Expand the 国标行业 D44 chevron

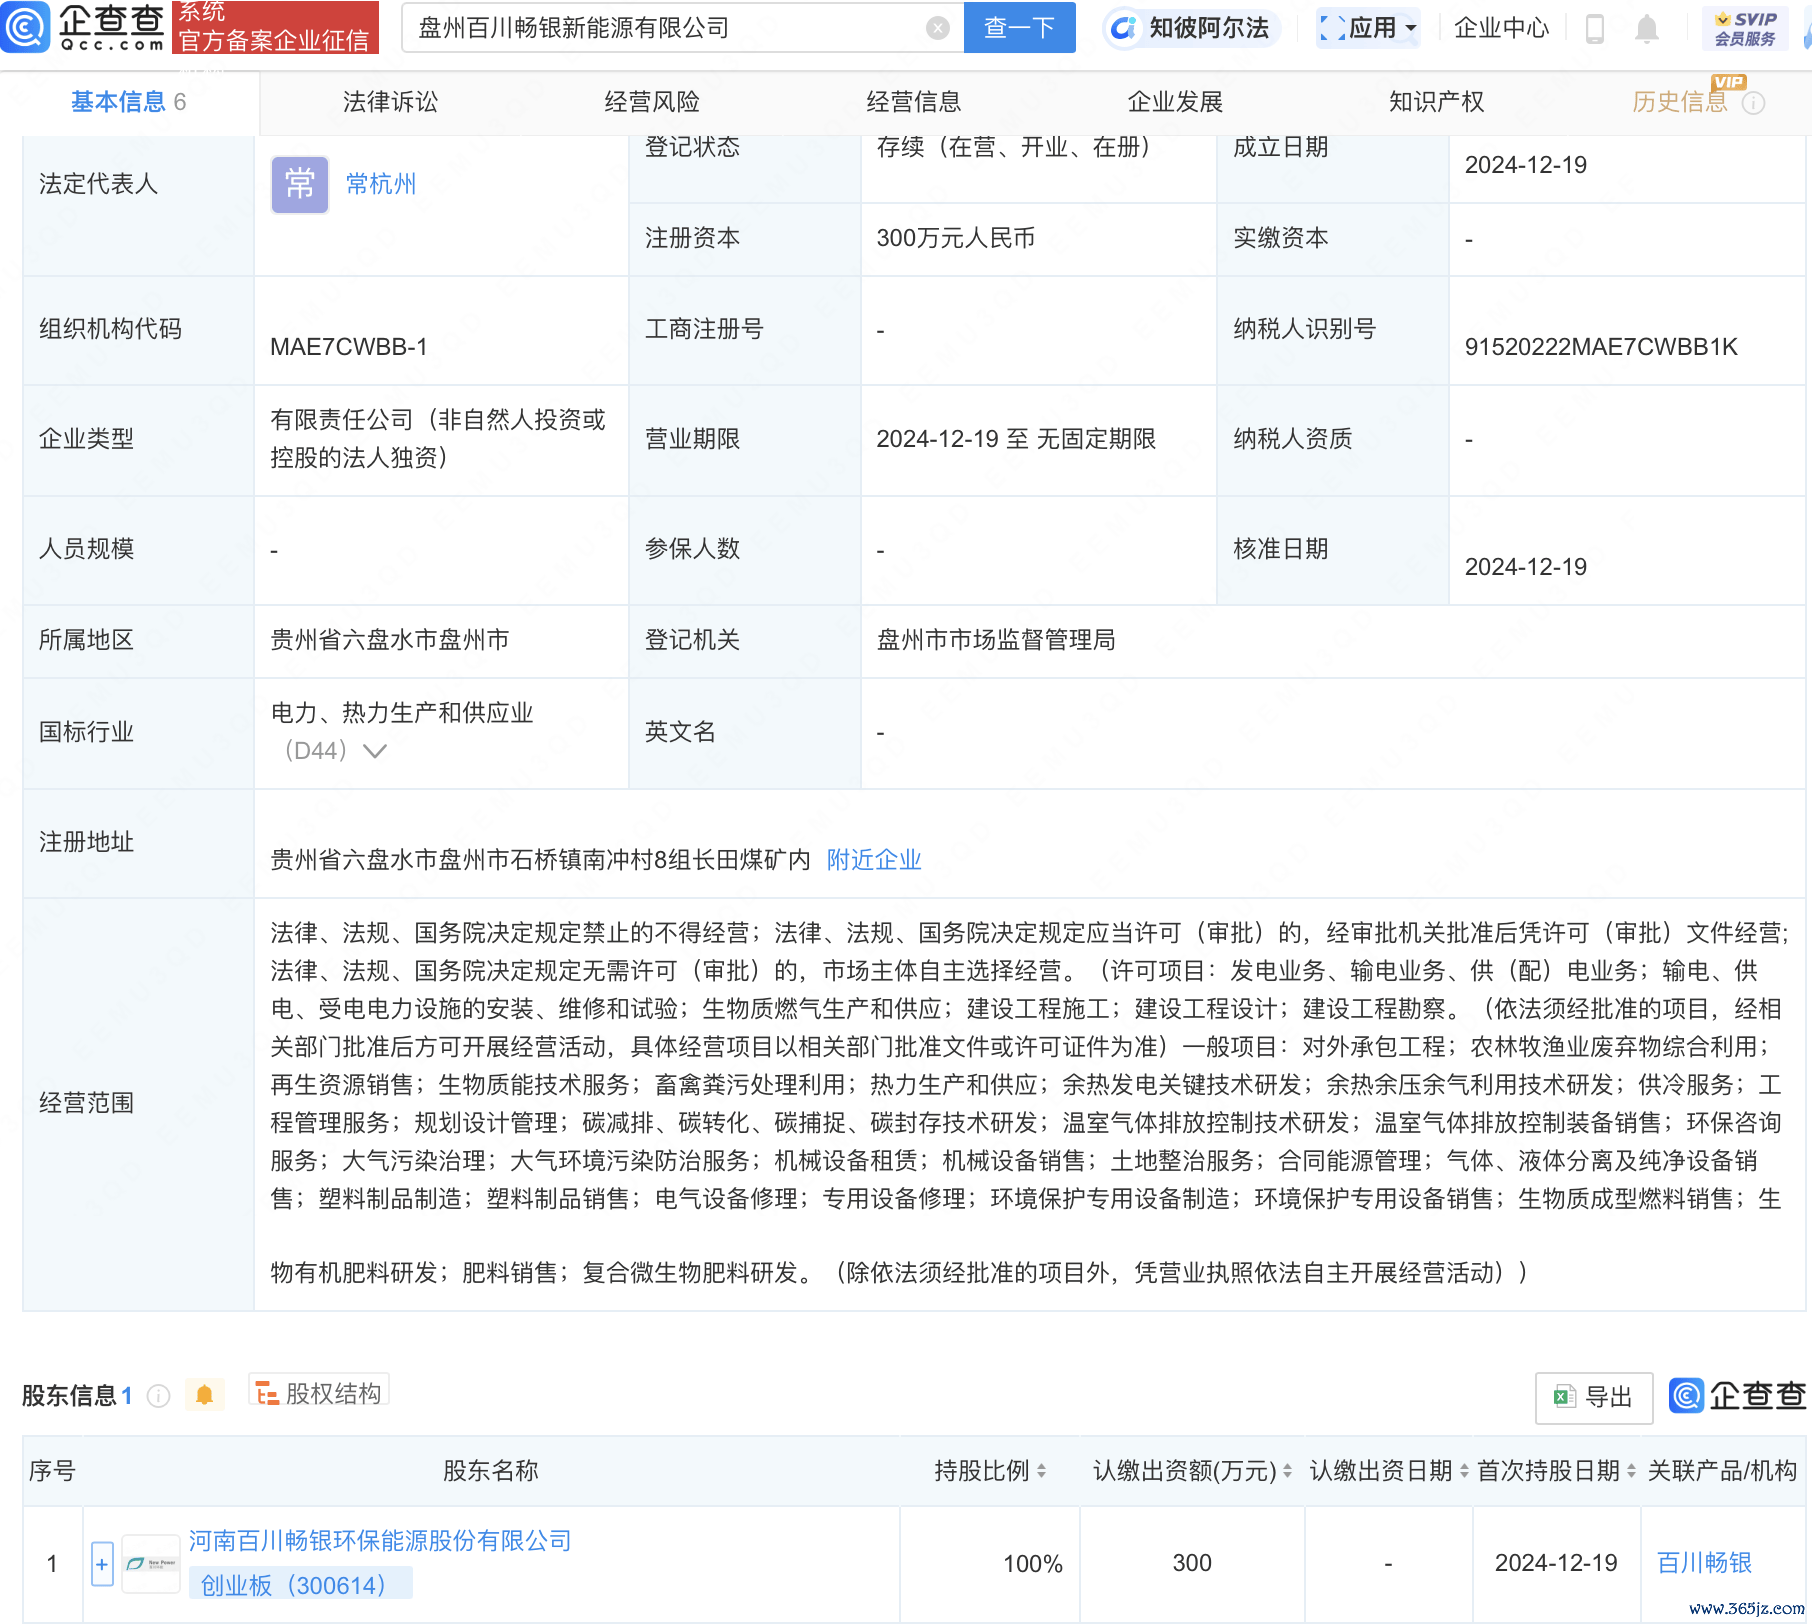click(x=375, y=751)
